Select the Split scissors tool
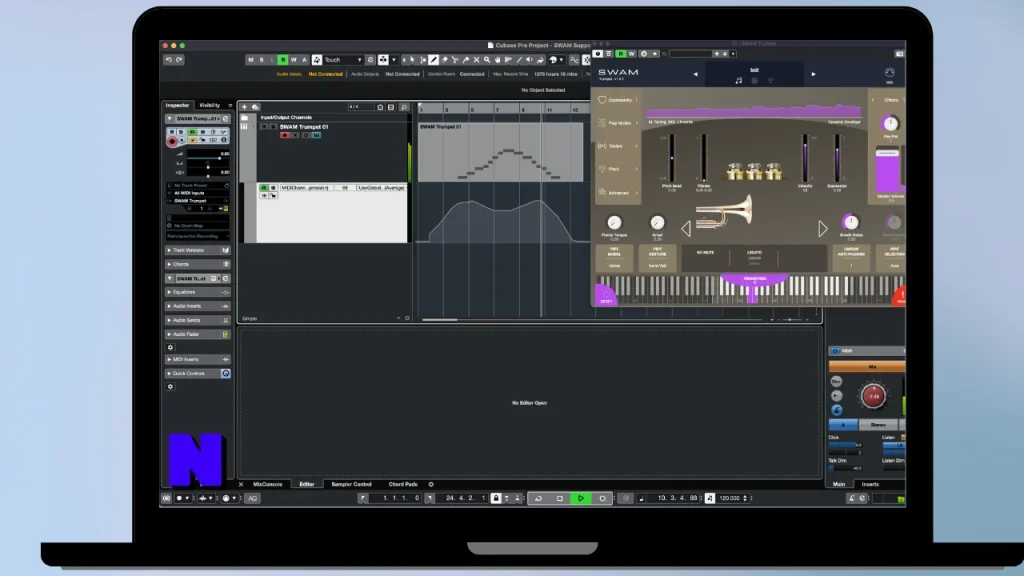The width and height of the screenshot is (1024, 576). tap(455, 59)
